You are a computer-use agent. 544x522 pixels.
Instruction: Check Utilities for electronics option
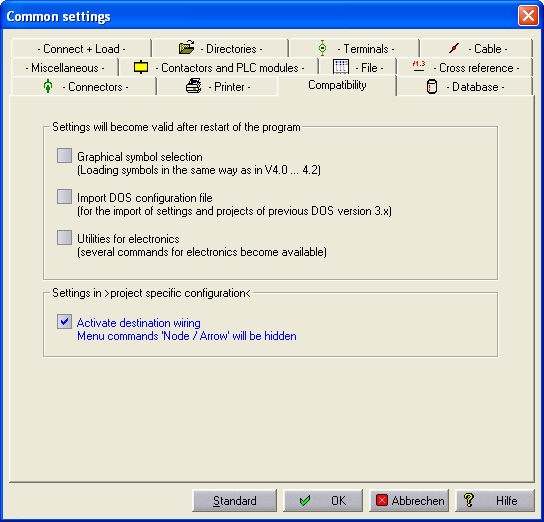pyautogui.click(x=65, y=238)
